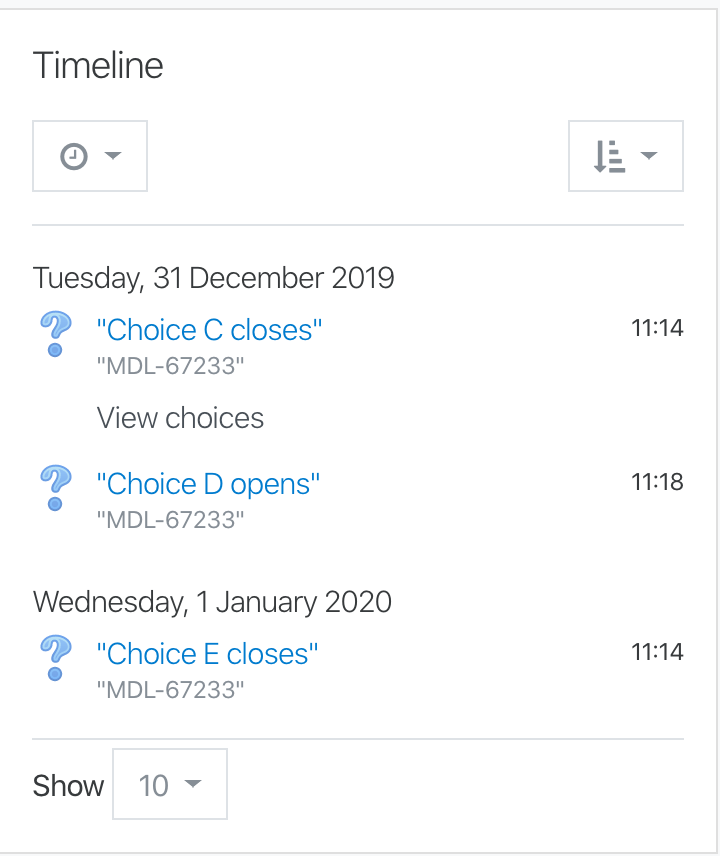Expand the date filter dropdown arrow
Image resolution: width=720 pixels, height=856 pixels.
point(113,156)
